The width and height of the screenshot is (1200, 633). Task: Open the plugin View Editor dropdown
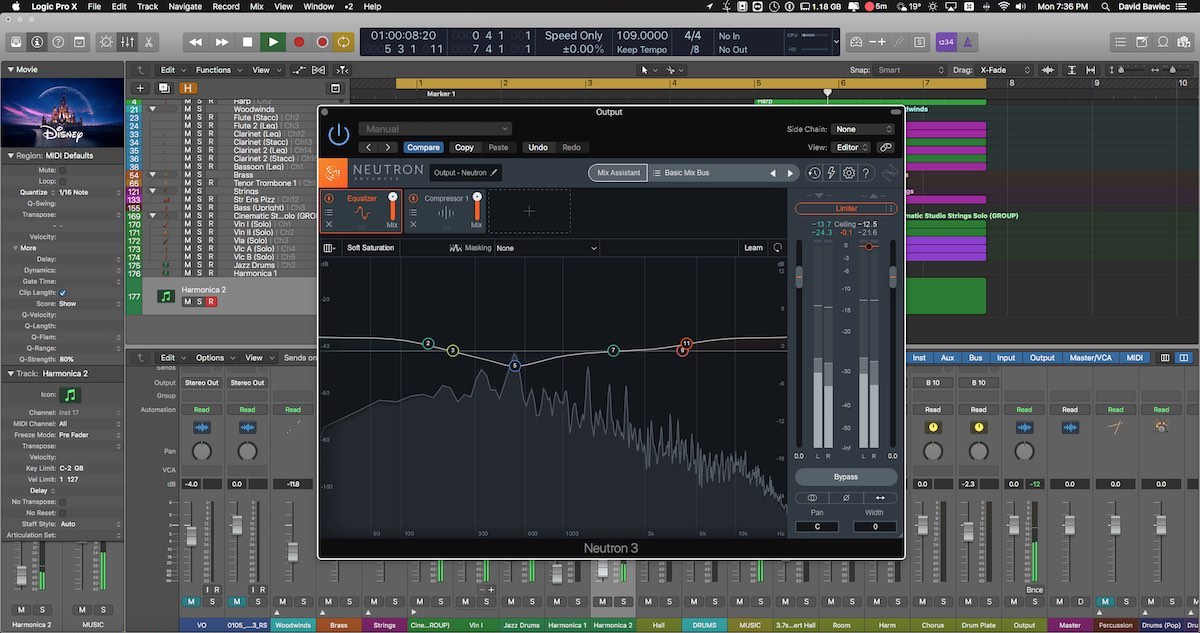(x=851, y=147)
